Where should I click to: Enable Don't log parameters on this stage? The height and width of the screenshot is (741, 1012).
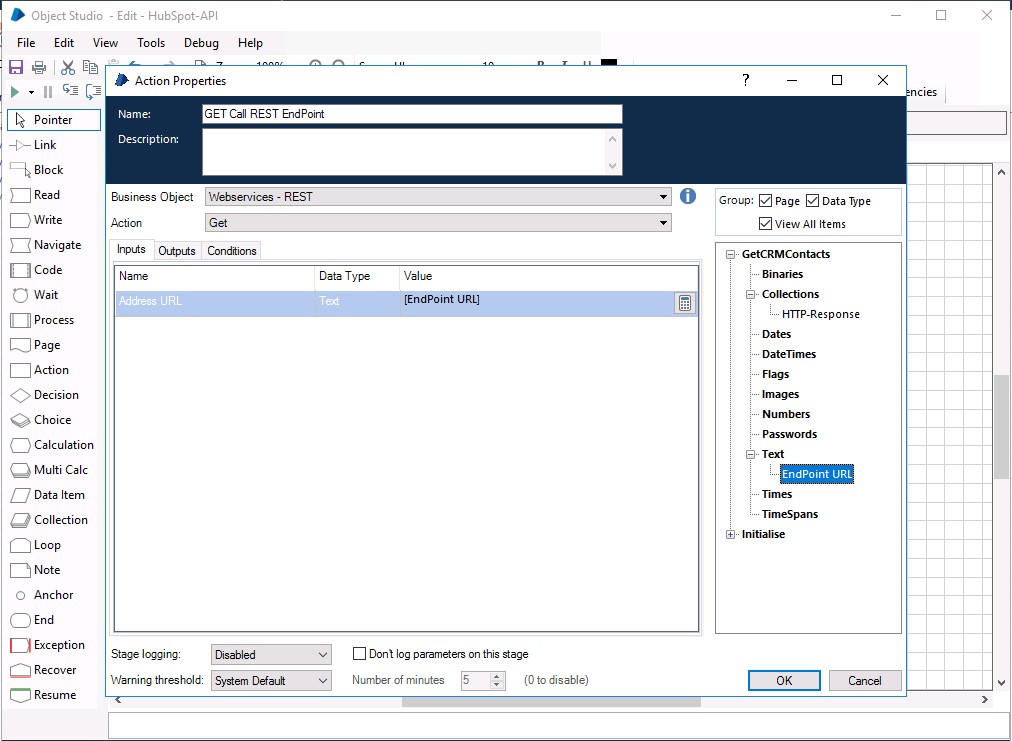click(x=359, y=654)
